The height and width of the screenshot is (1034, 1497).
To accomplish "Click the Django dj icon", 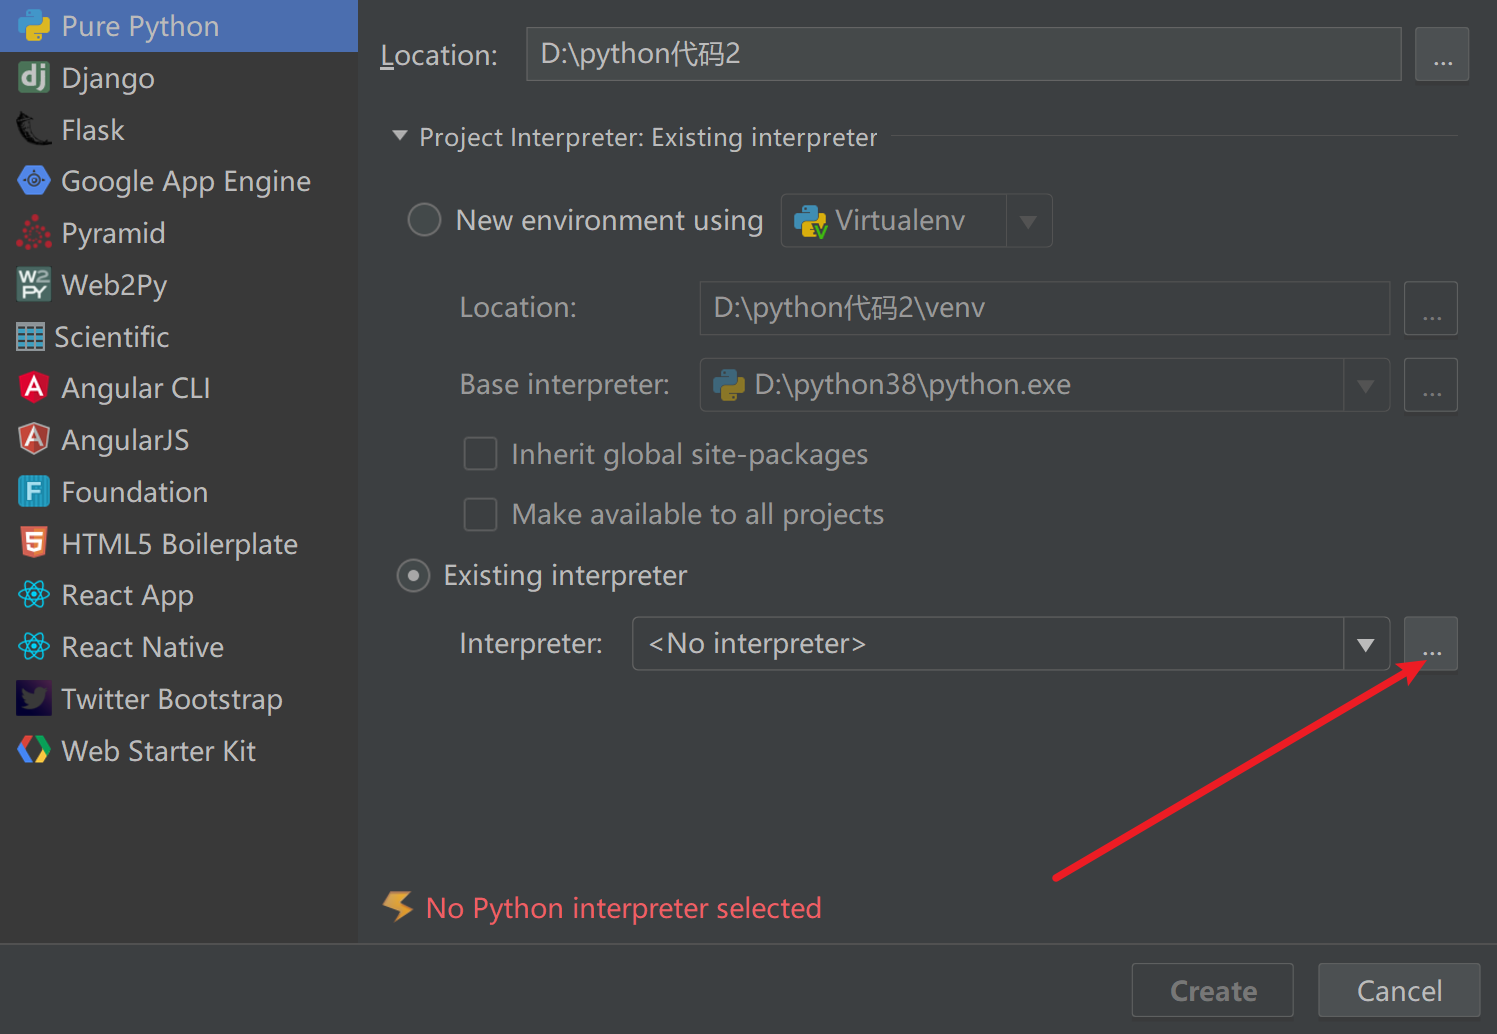I will (34, 77).
